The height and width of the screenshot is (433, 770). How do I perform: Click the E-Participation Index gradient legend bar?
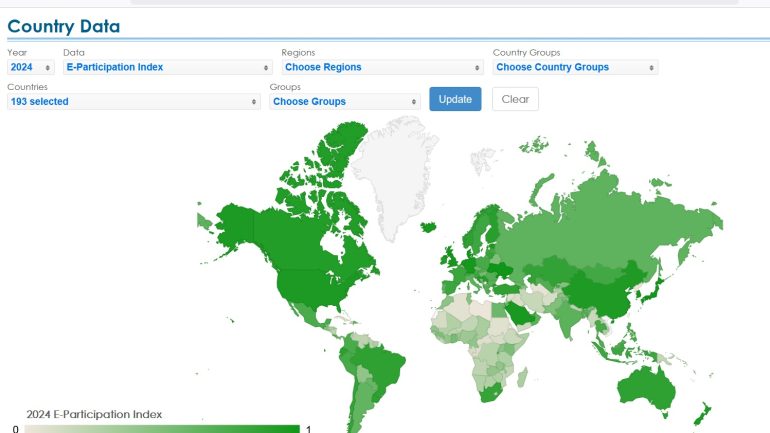162,429
